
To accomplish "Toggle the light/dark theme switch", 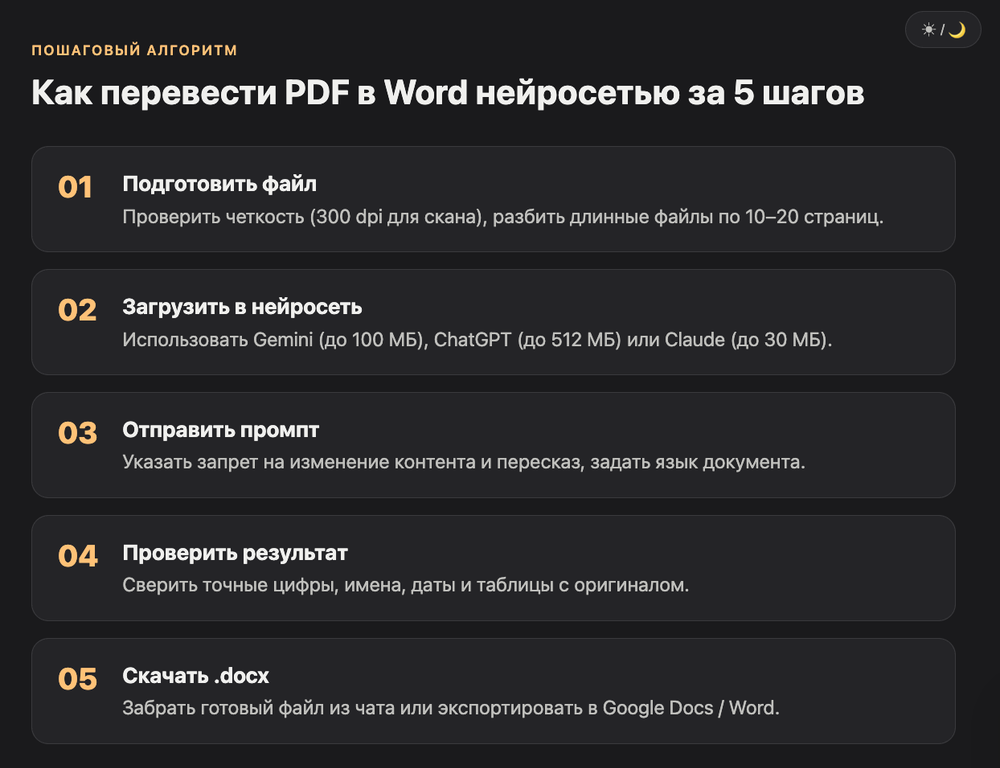I will 943,29.
